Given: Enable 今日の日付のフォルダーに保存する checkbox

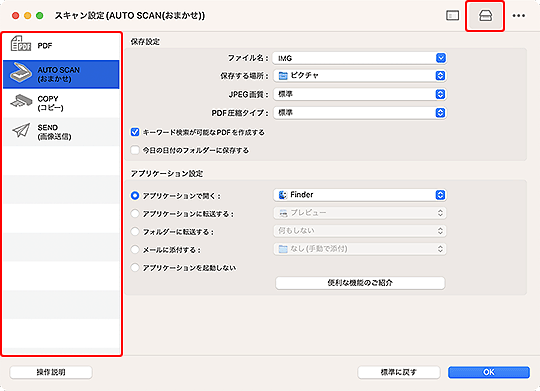Looking at the screenshot, I should [x=135, y=150].
